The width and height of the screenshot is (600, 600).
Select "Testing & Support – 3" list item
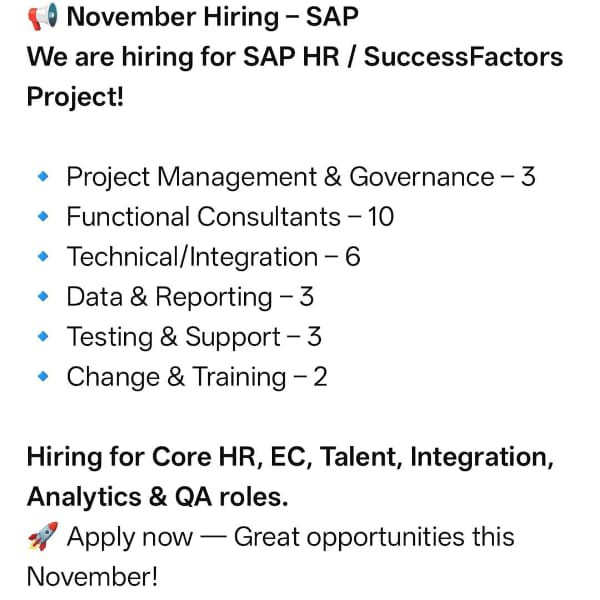click(x=194, y=337)
